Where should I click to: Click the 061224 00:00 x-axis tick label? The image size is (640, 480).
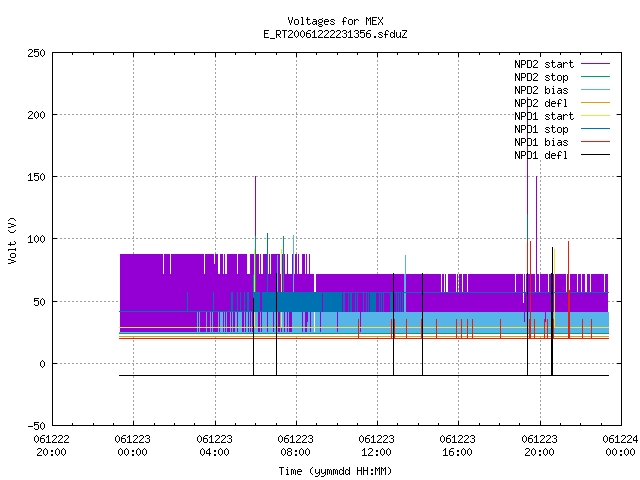coord(620,446)
